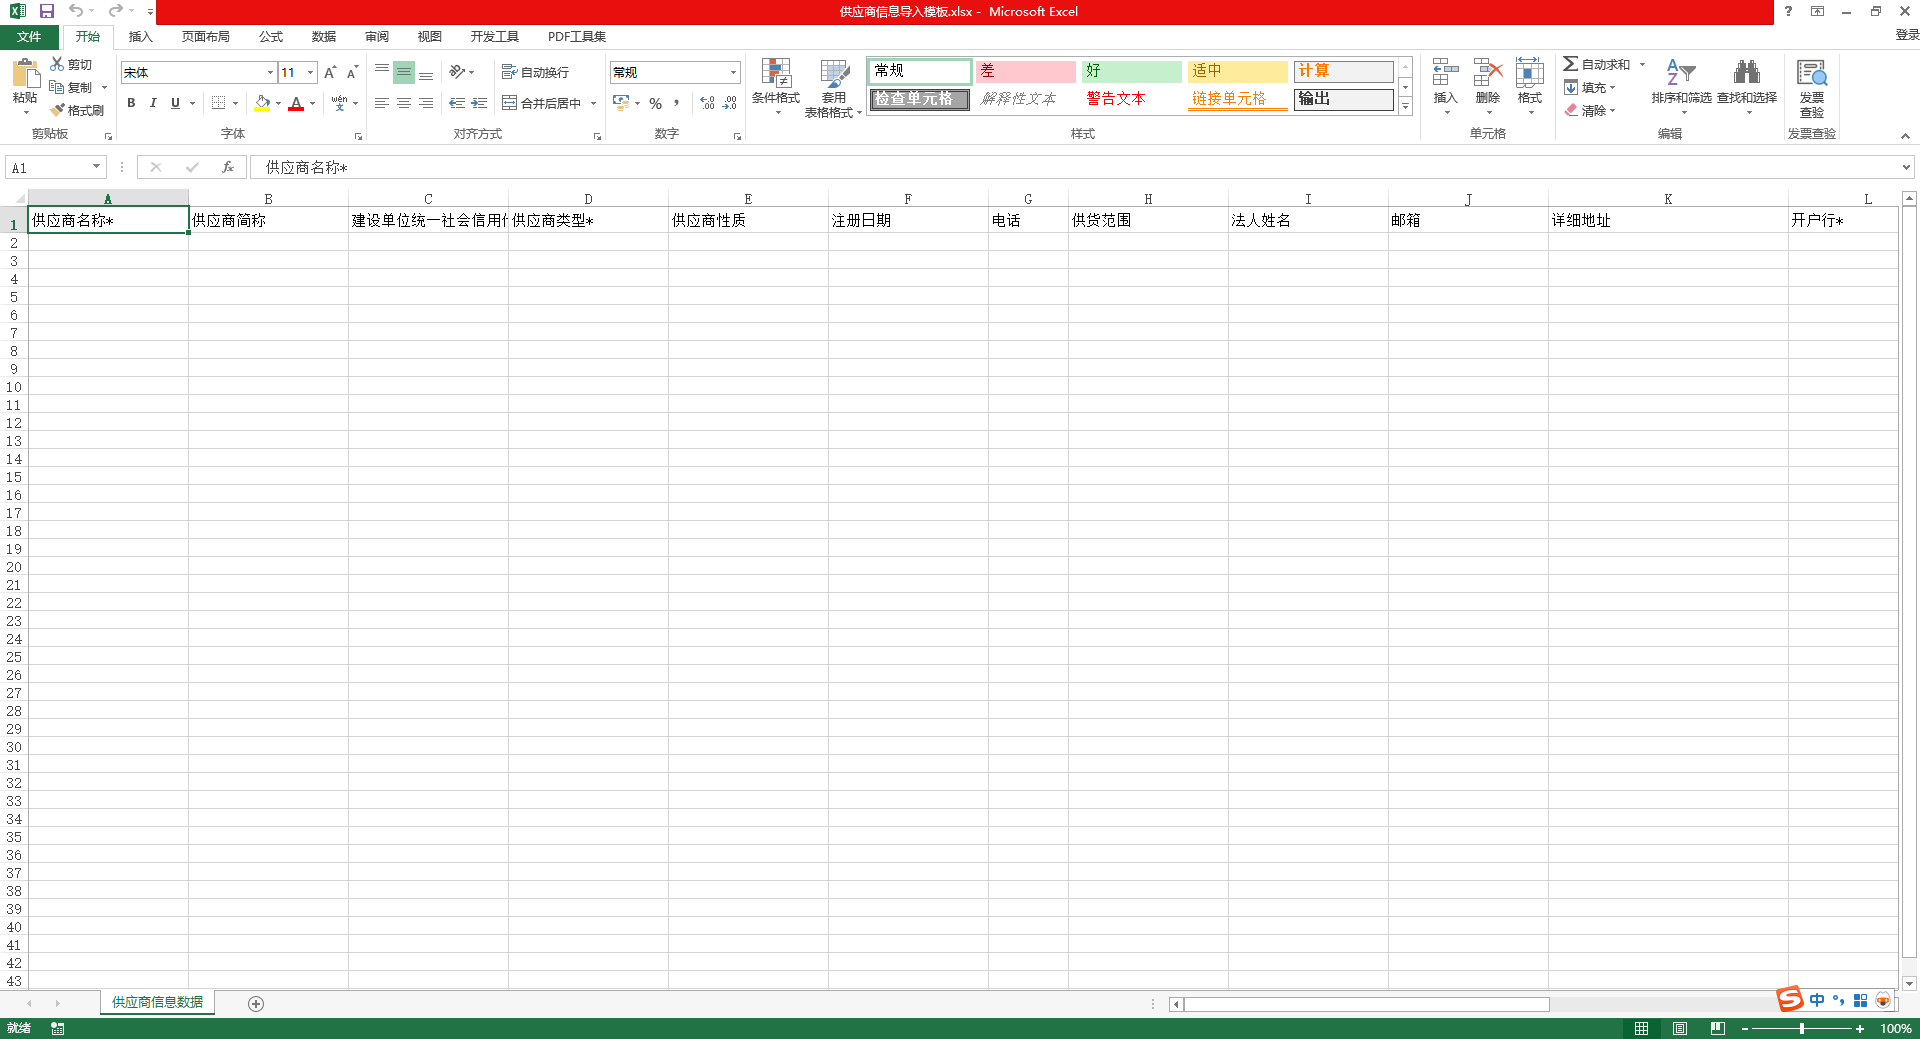
Task: Decrease indent in alignment group
Action: point(457,103)
